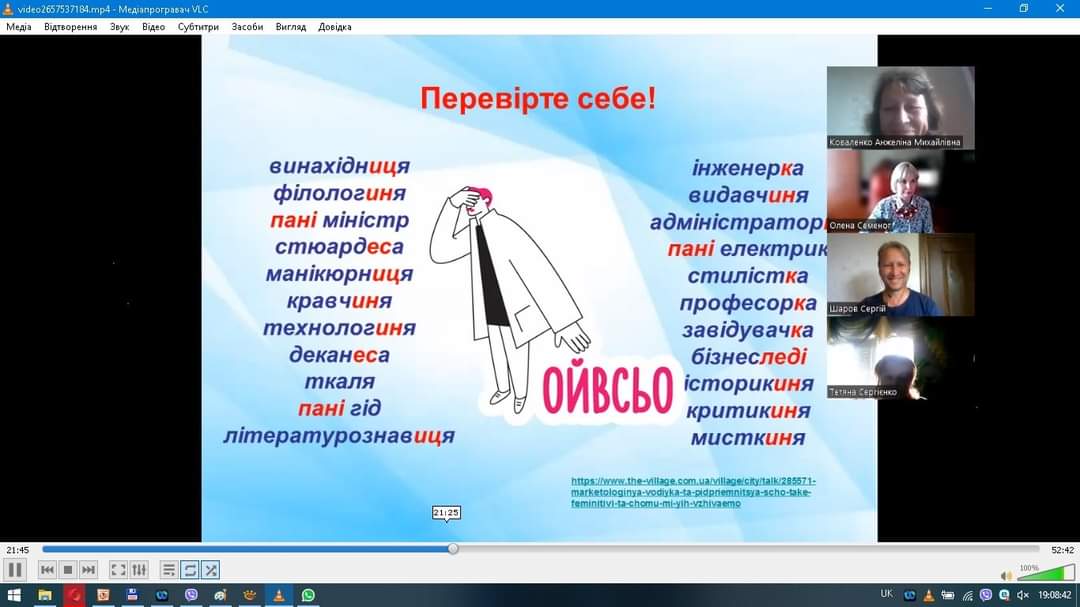Open the Відео menu
Viewport: 1080px width, 607px height.
153,27
